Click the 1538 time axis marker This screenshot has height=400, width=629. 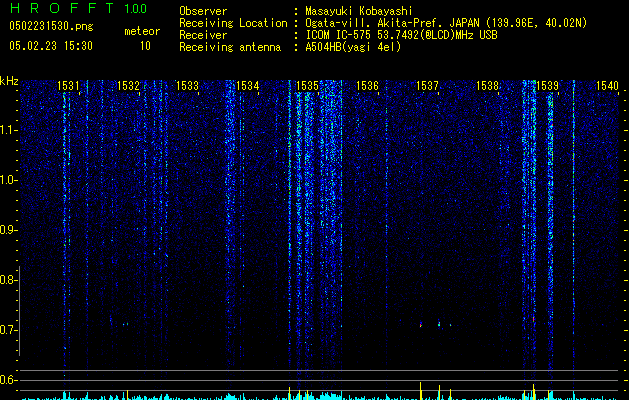pos(487,86)
